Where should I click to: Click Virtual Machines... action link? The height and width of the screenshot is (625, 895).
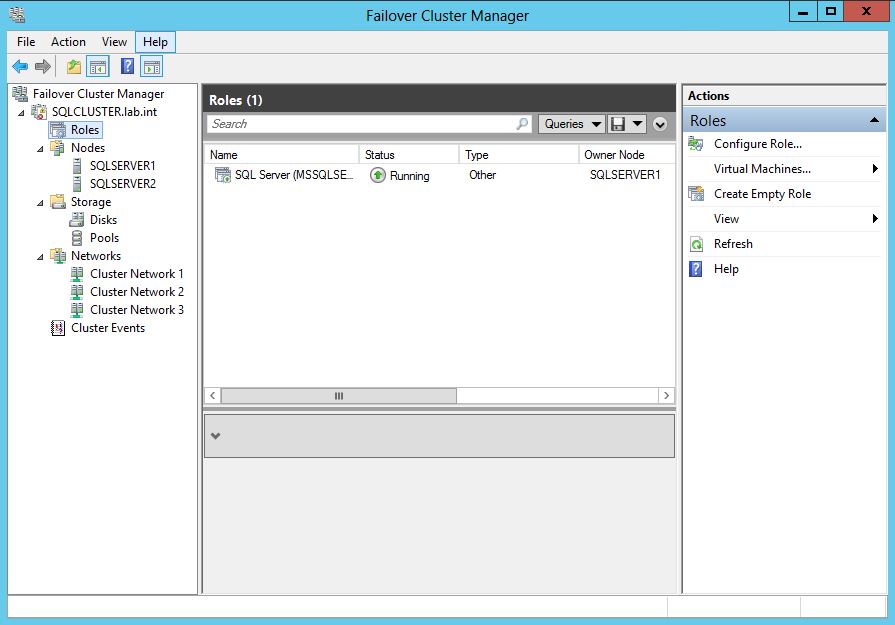[x=762, y=169]
